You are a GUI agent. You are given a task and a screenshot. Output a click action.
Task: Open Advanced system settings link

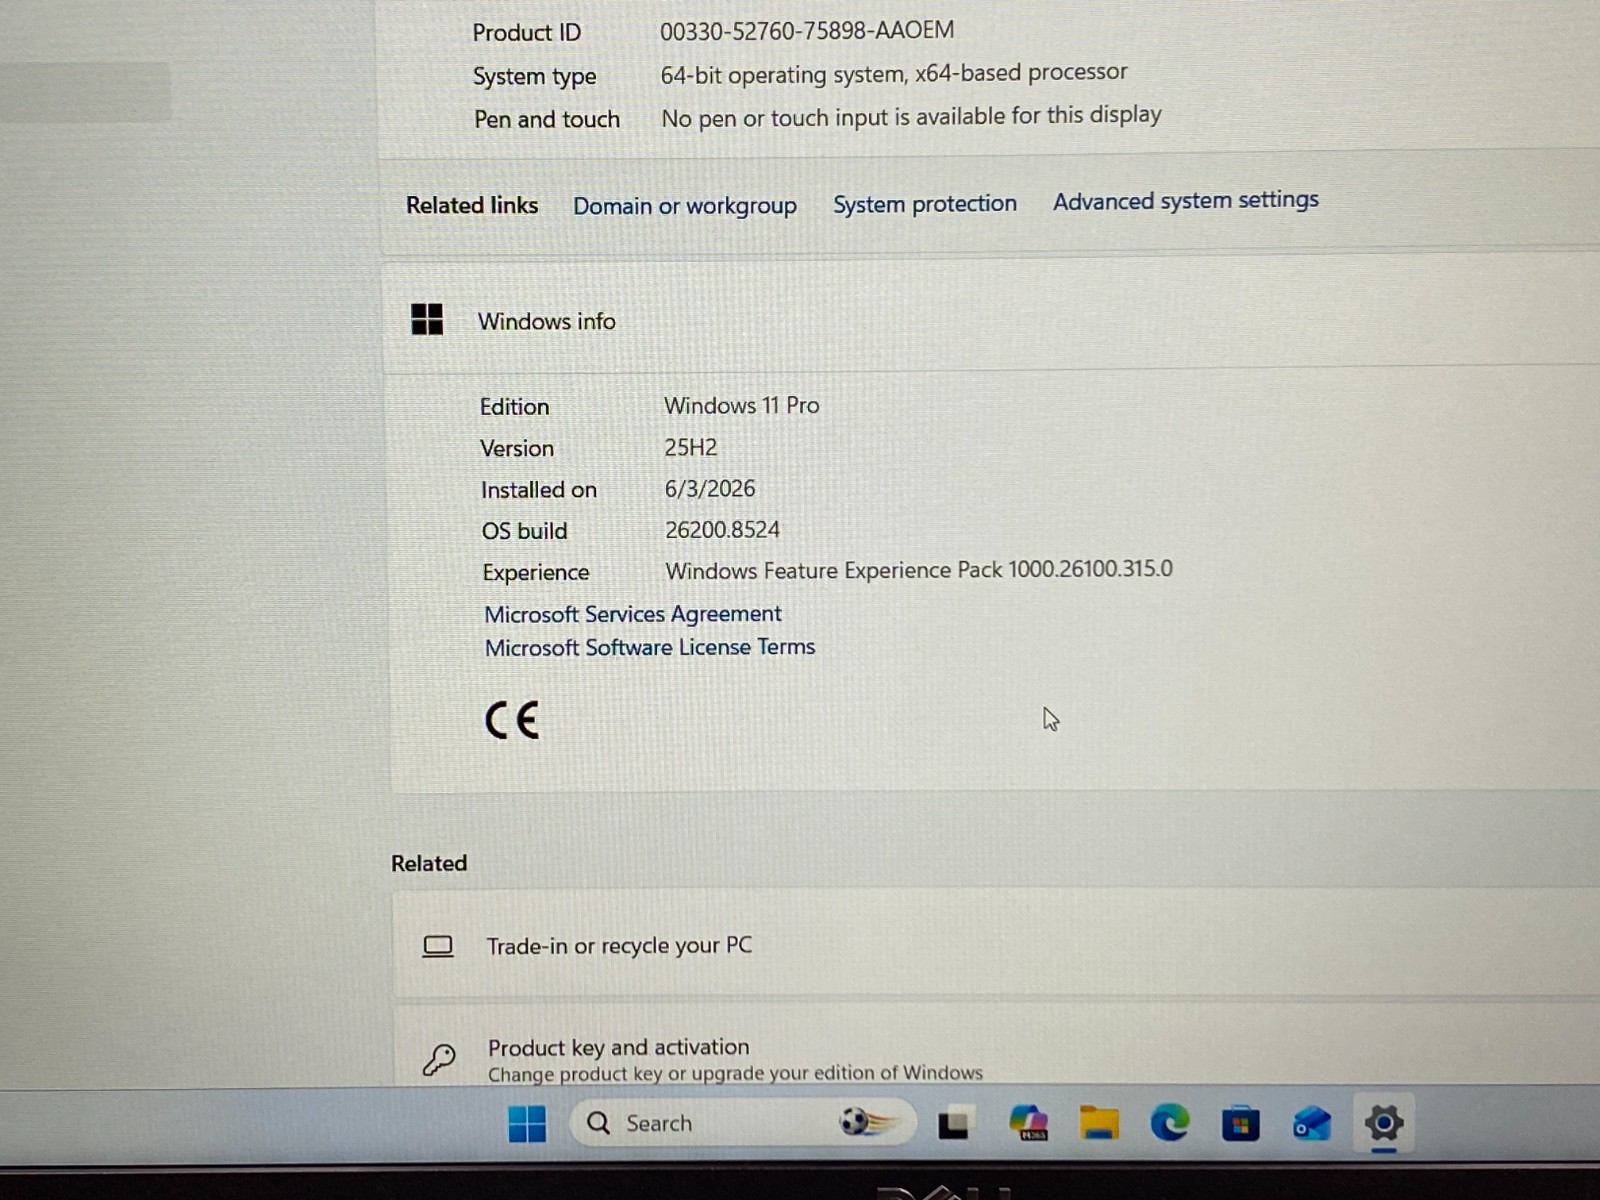1186,201
